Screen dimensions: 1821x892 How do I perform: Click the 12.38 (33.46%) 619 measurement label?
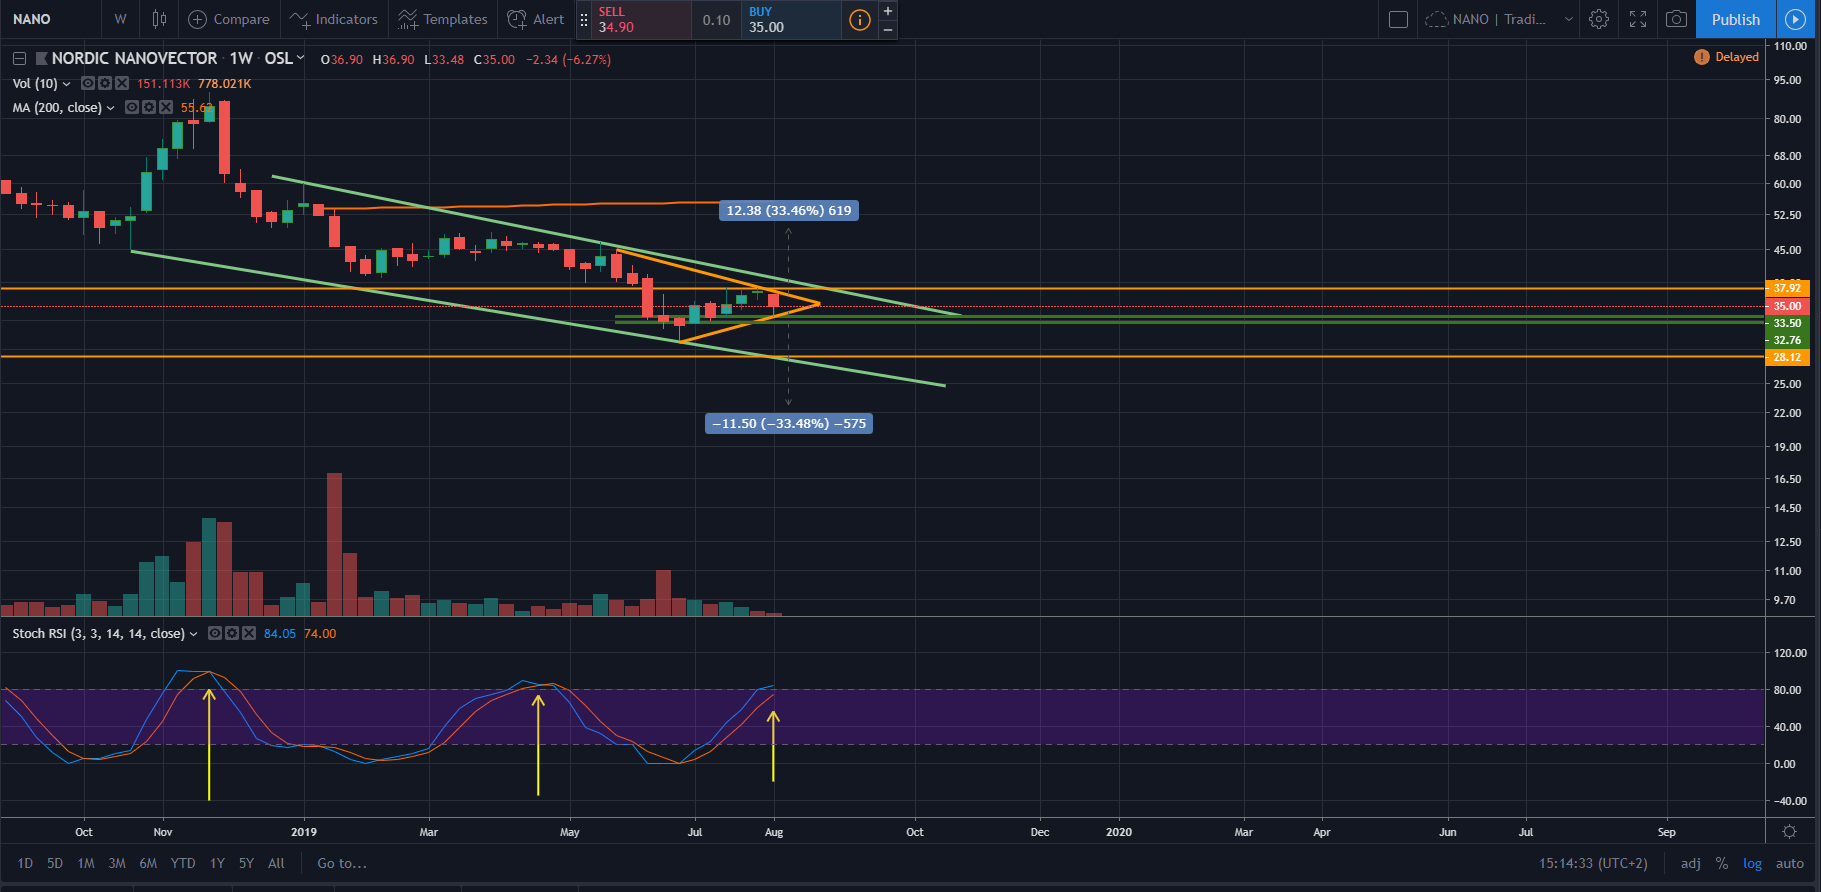[789, 210]
